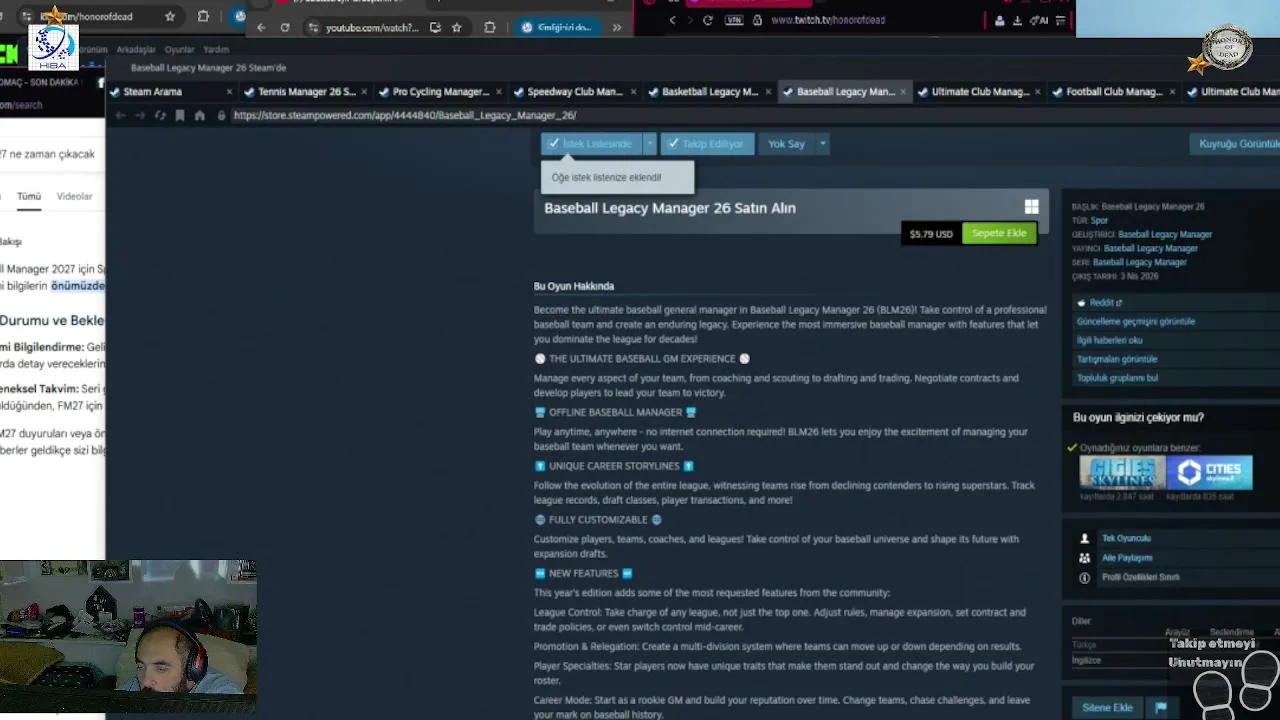Add the game to cart with Sepete Ekle

pyautogui.click(x=999, y=234)
